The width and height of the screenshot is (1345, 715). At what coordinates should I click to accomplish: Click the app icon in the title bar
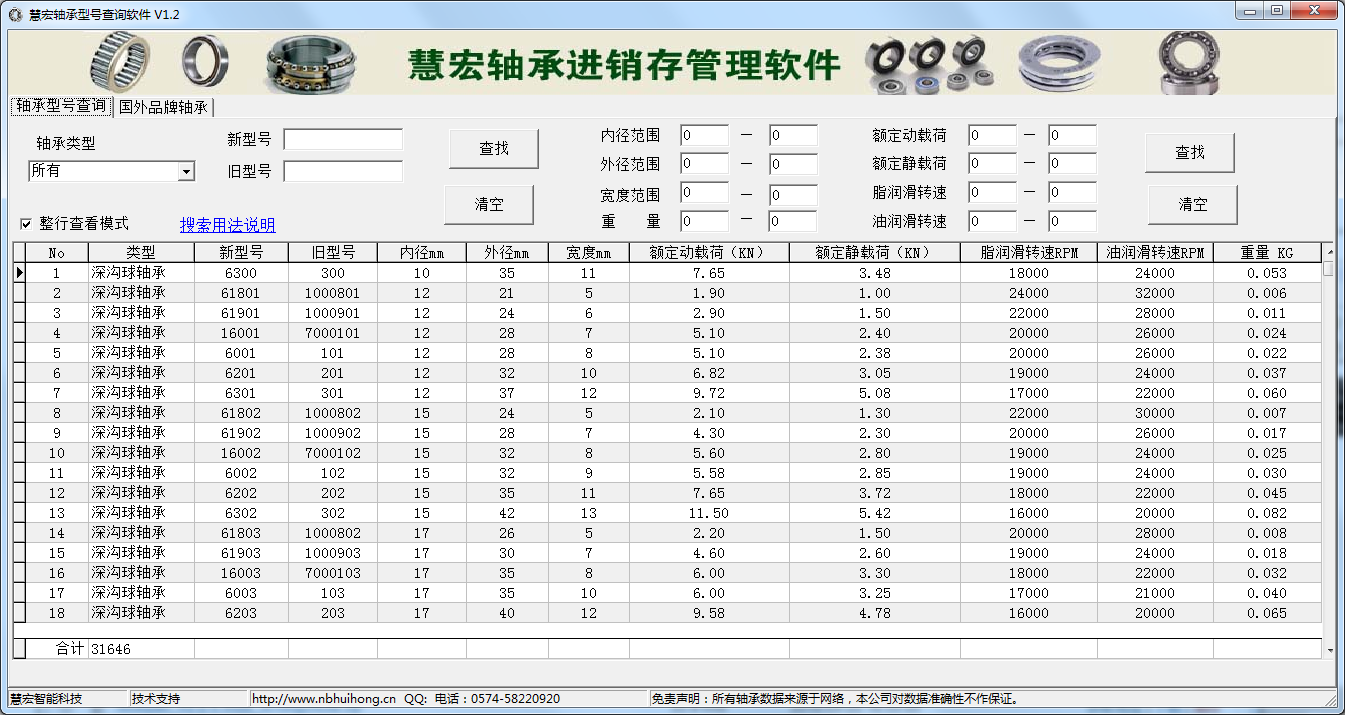coord(15,14)
